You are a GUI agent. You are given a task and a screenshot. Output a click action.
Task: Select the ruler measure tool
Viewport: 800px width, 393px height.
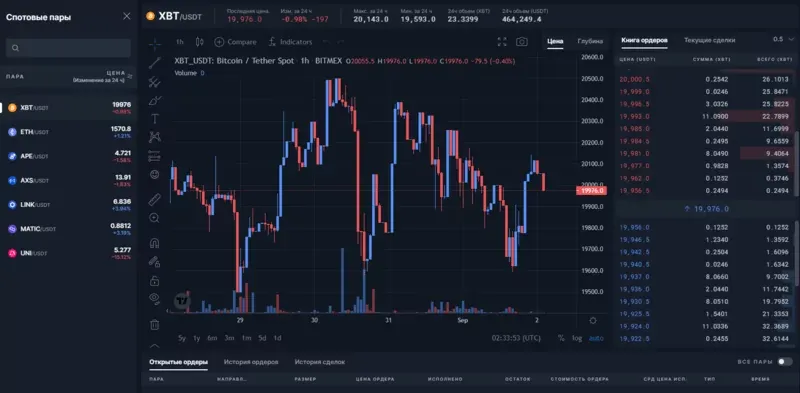[x=155, y=199]
